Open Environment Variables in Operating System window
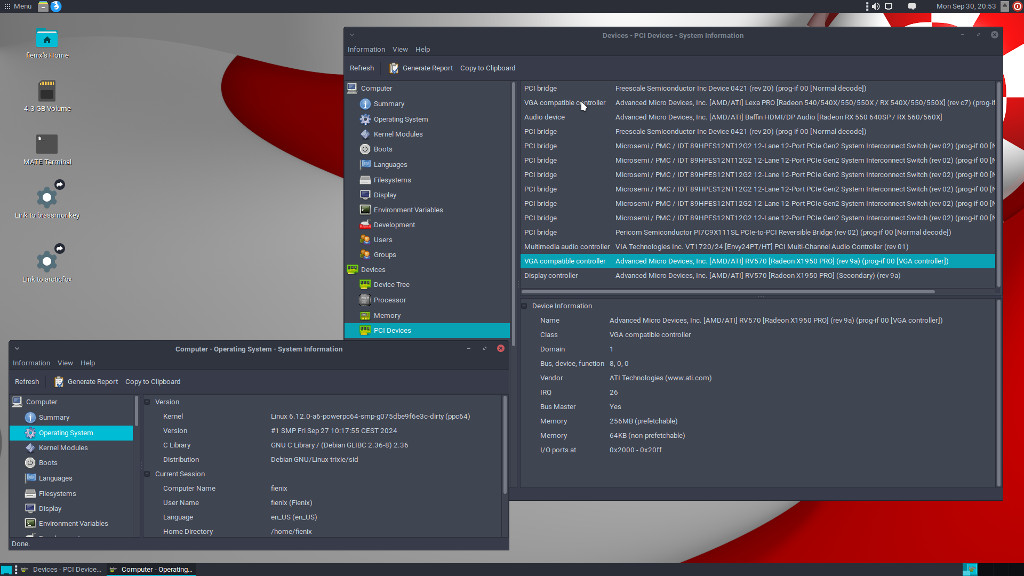 [x=72, y=524]
